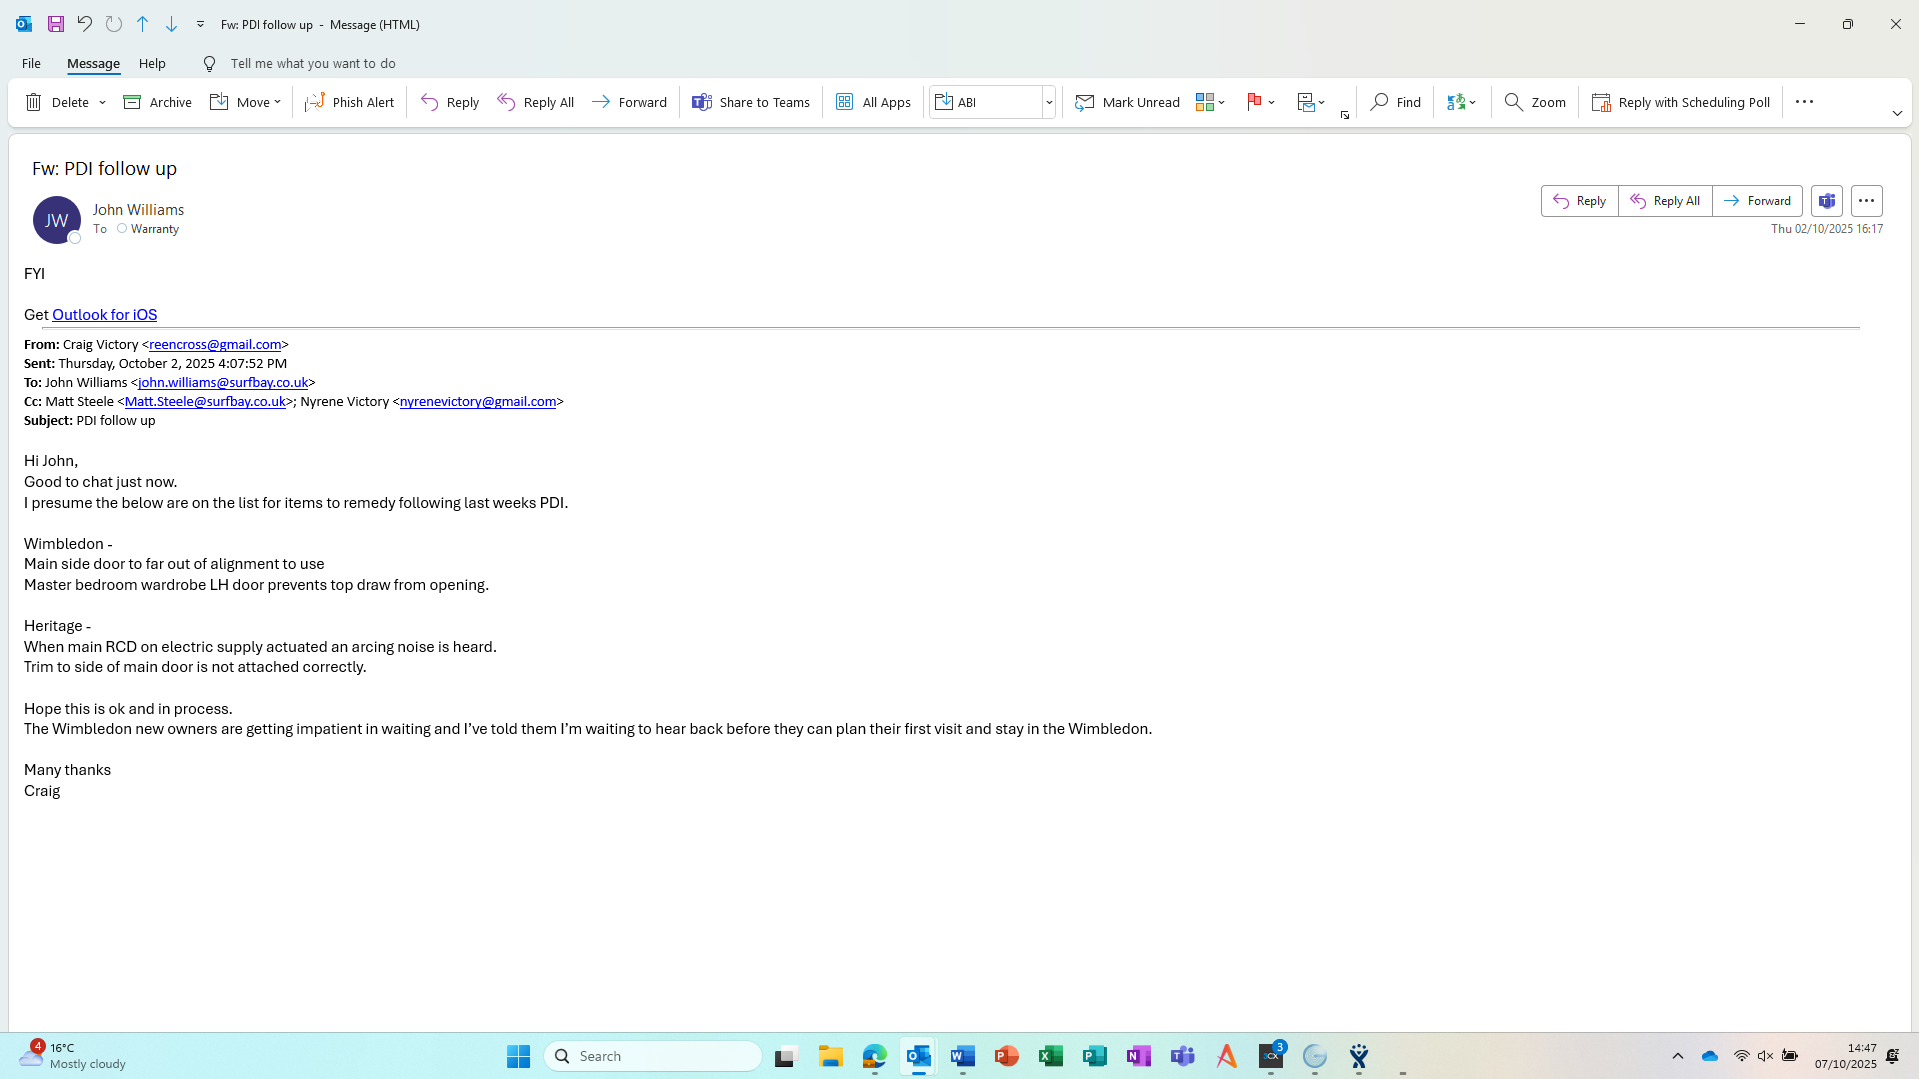Go to the next item with down arrow
1919x1079 pixels.
pos(172,24)
